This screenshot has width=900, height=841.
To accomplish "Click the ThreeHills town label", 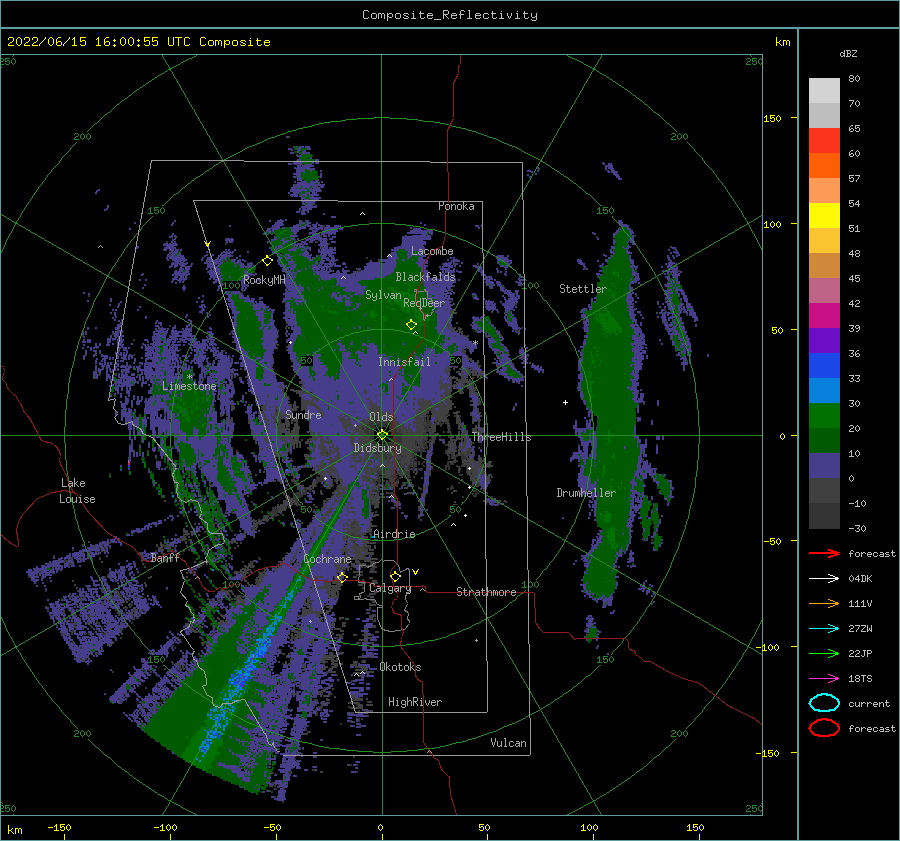I will tap(502, 437).
